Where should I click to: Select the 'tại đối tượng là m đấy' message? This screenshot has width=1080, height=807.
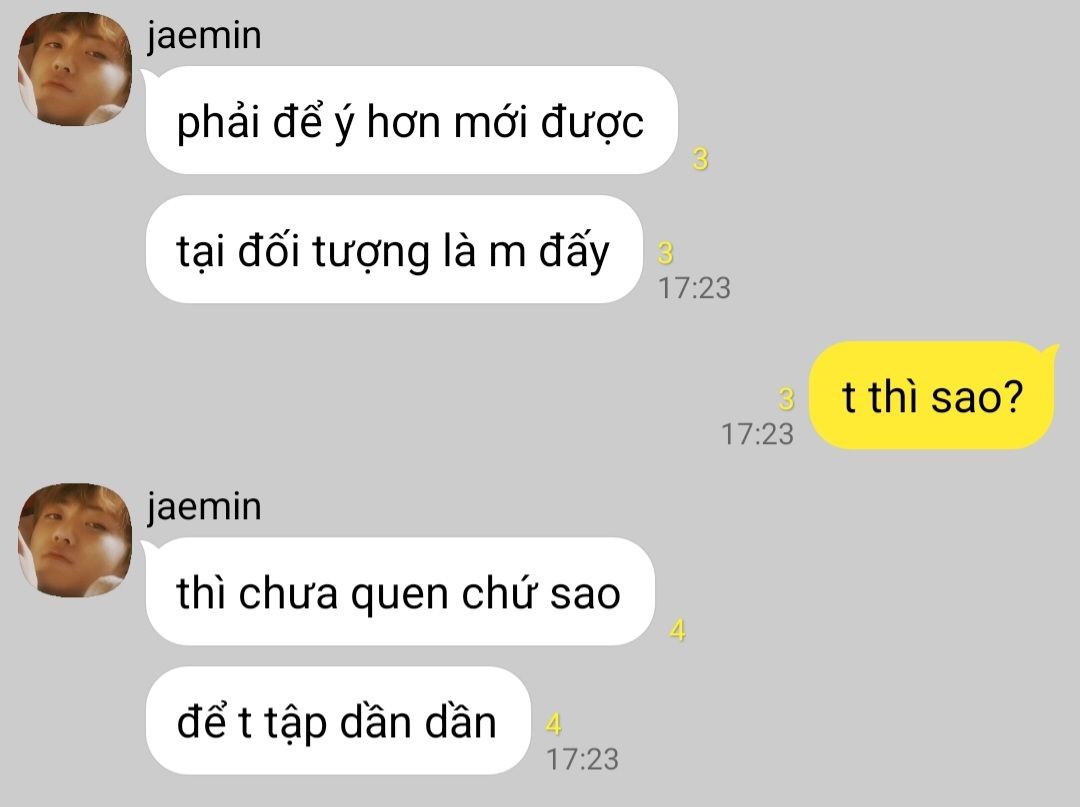click(394, 249)
